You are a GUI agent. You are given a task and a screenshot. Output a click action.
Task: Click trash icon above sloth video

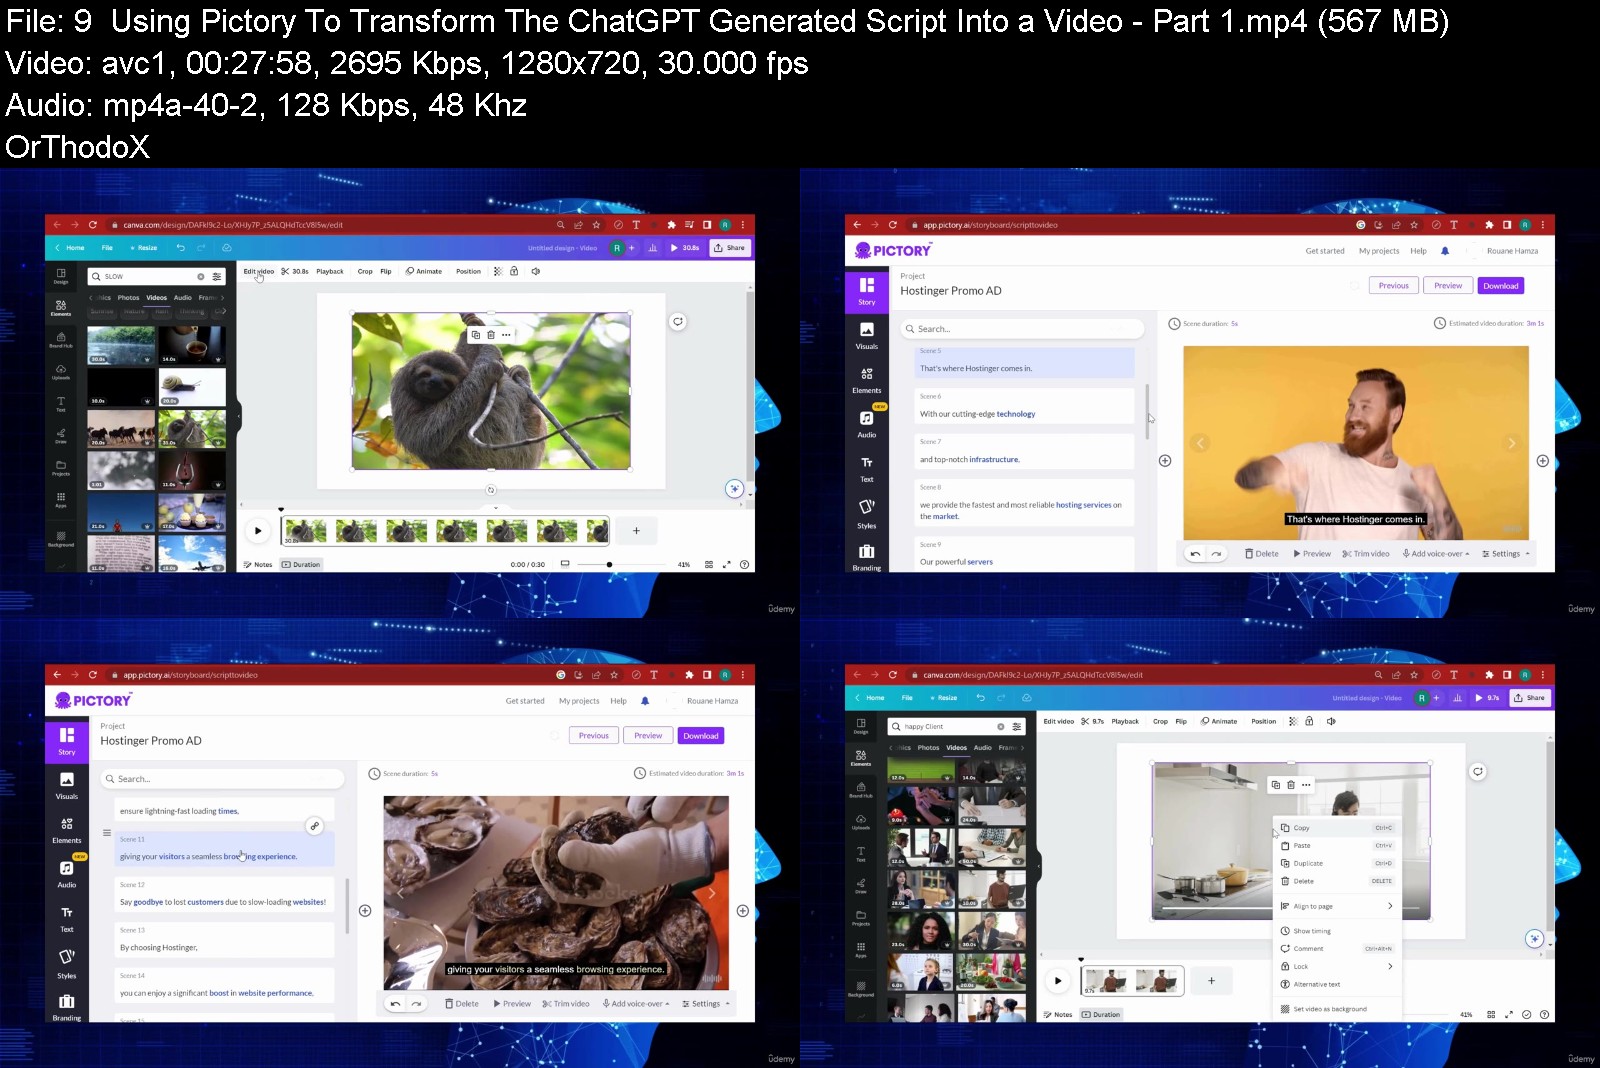pyautogui.click(x=491, y=335)
